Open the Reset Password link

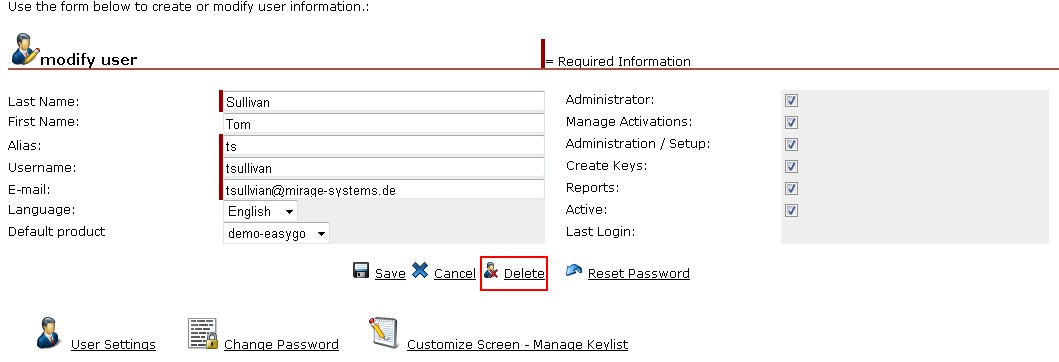tap(638, 274)
